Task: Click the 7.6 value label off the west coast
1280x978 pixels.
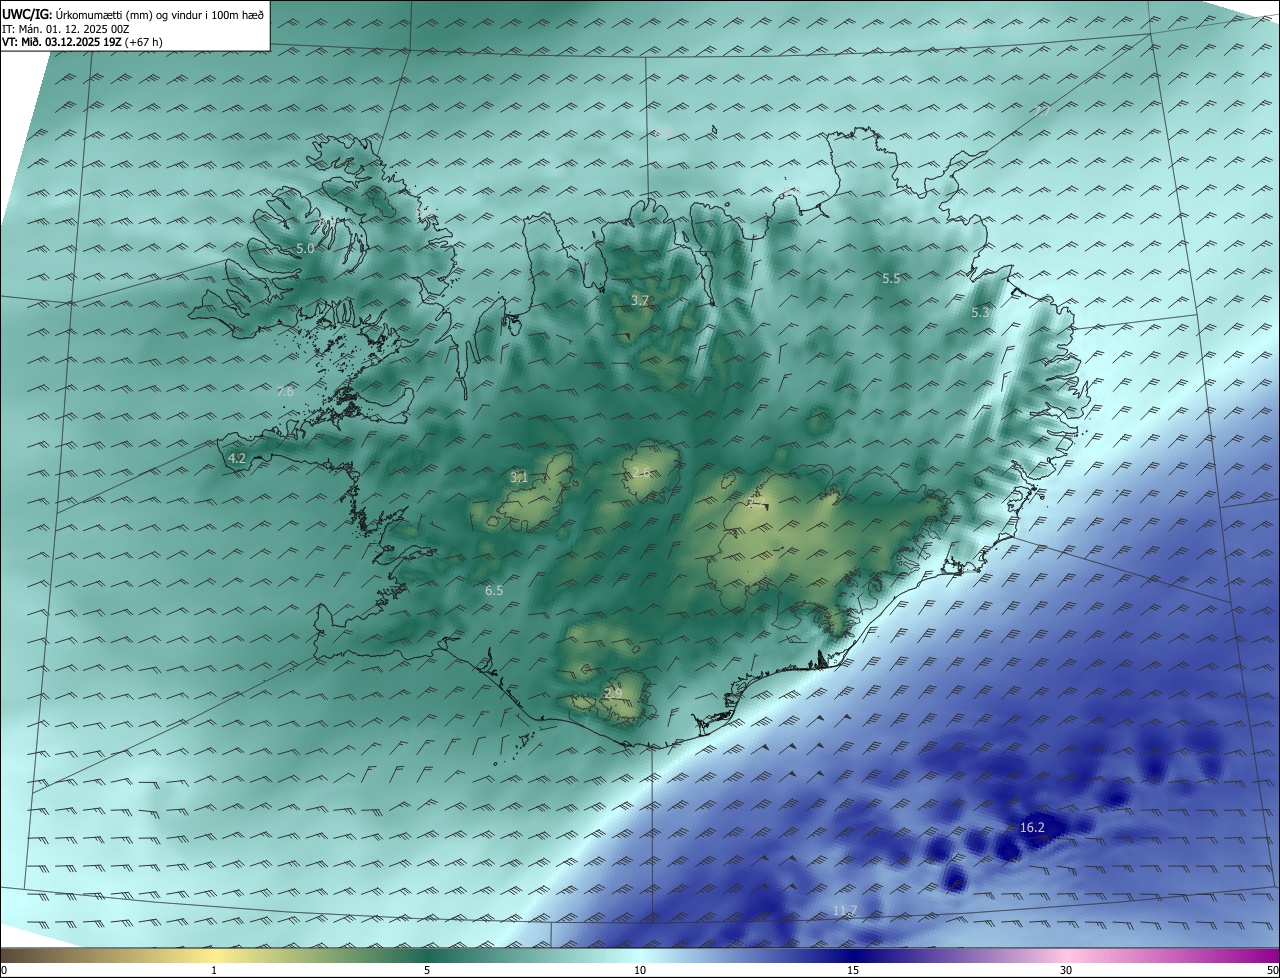Action: click(285, 392)
